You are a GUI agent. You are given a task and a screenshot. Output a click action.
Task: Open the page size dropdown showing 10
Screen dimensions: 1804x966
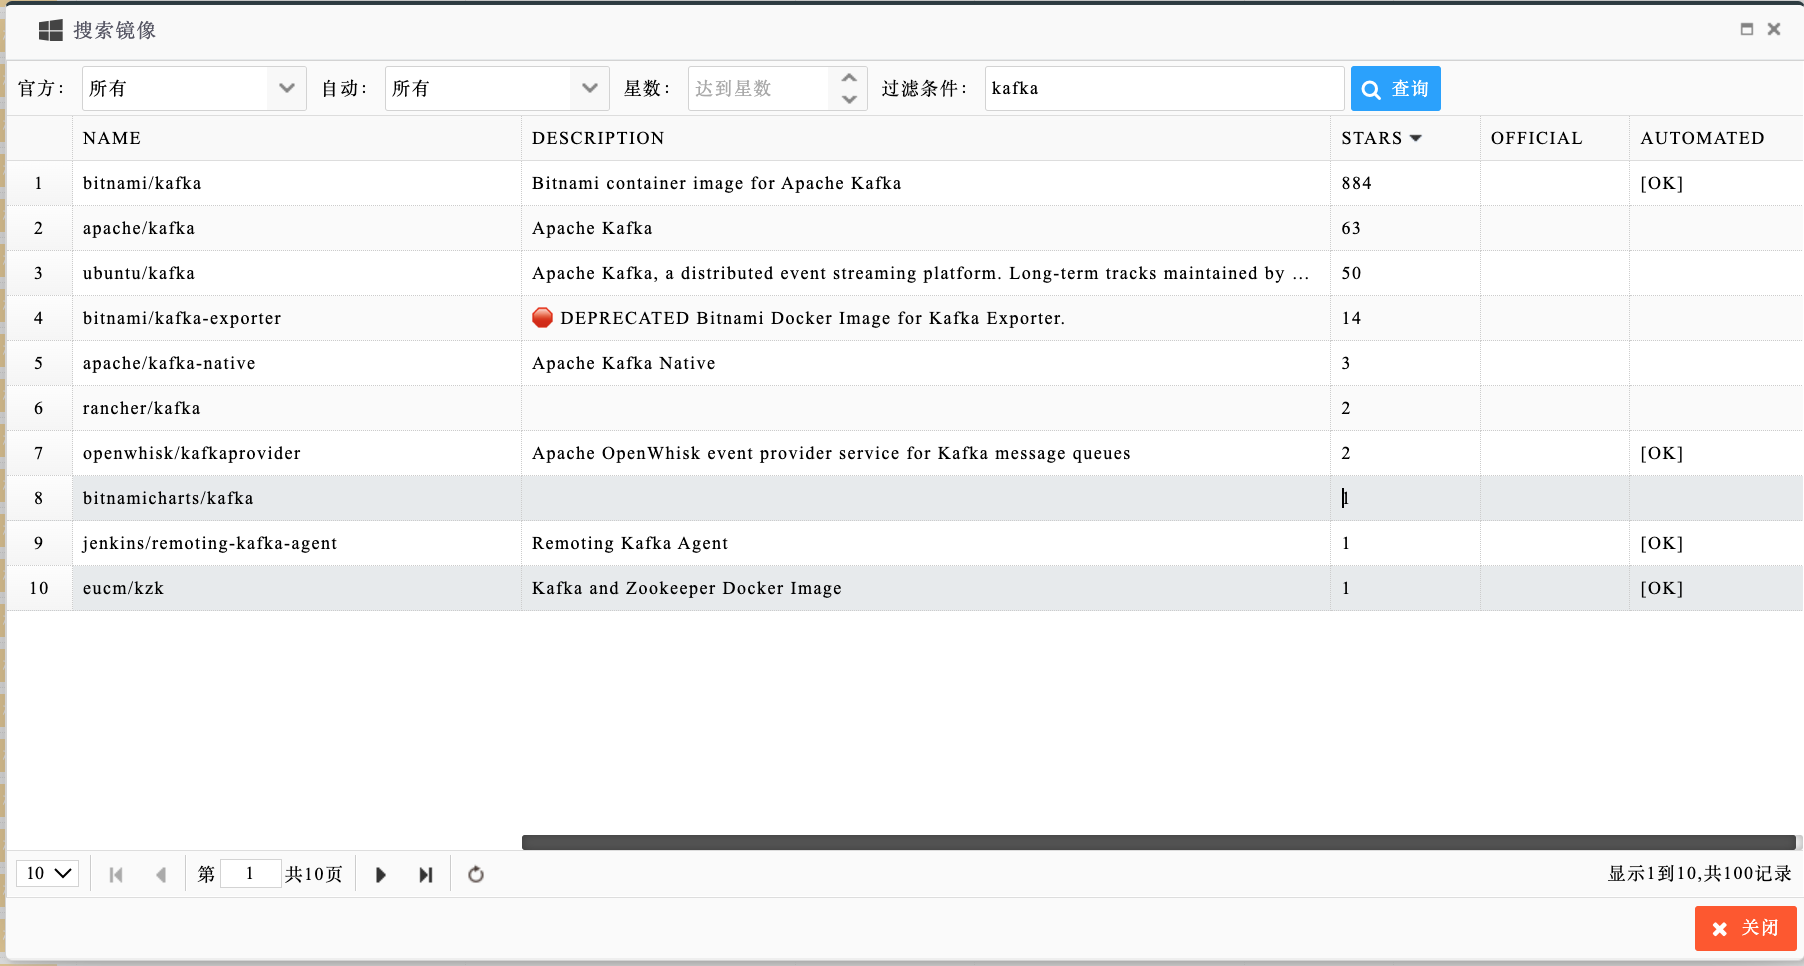48,873
